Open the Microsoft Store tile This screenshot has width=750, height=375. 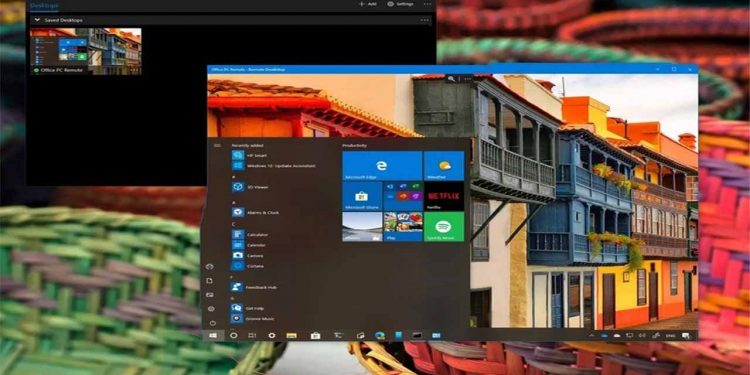(x=362, y=196)
